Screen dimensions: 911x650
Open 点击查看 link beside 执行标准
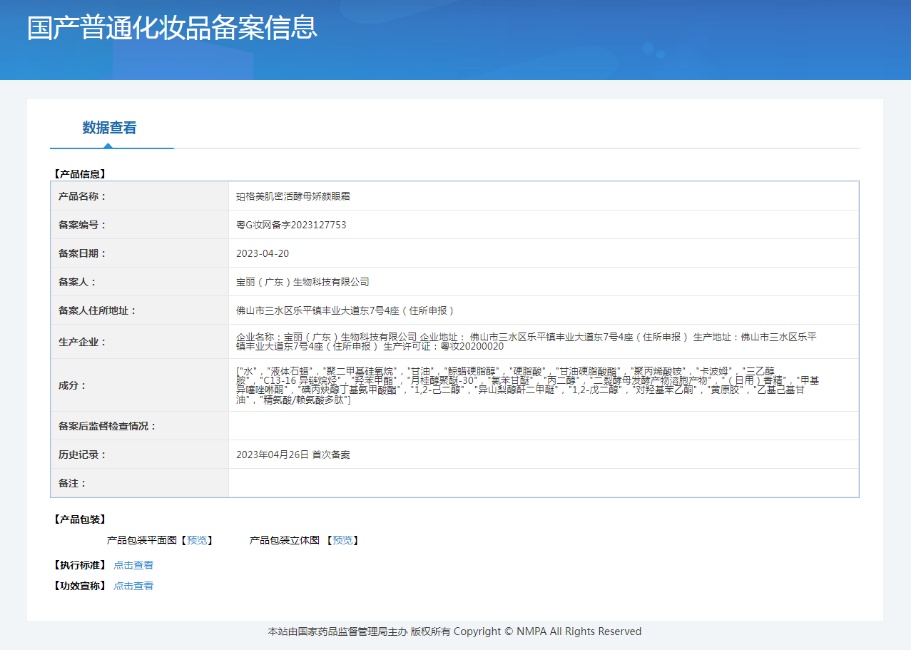coord(133,565)
